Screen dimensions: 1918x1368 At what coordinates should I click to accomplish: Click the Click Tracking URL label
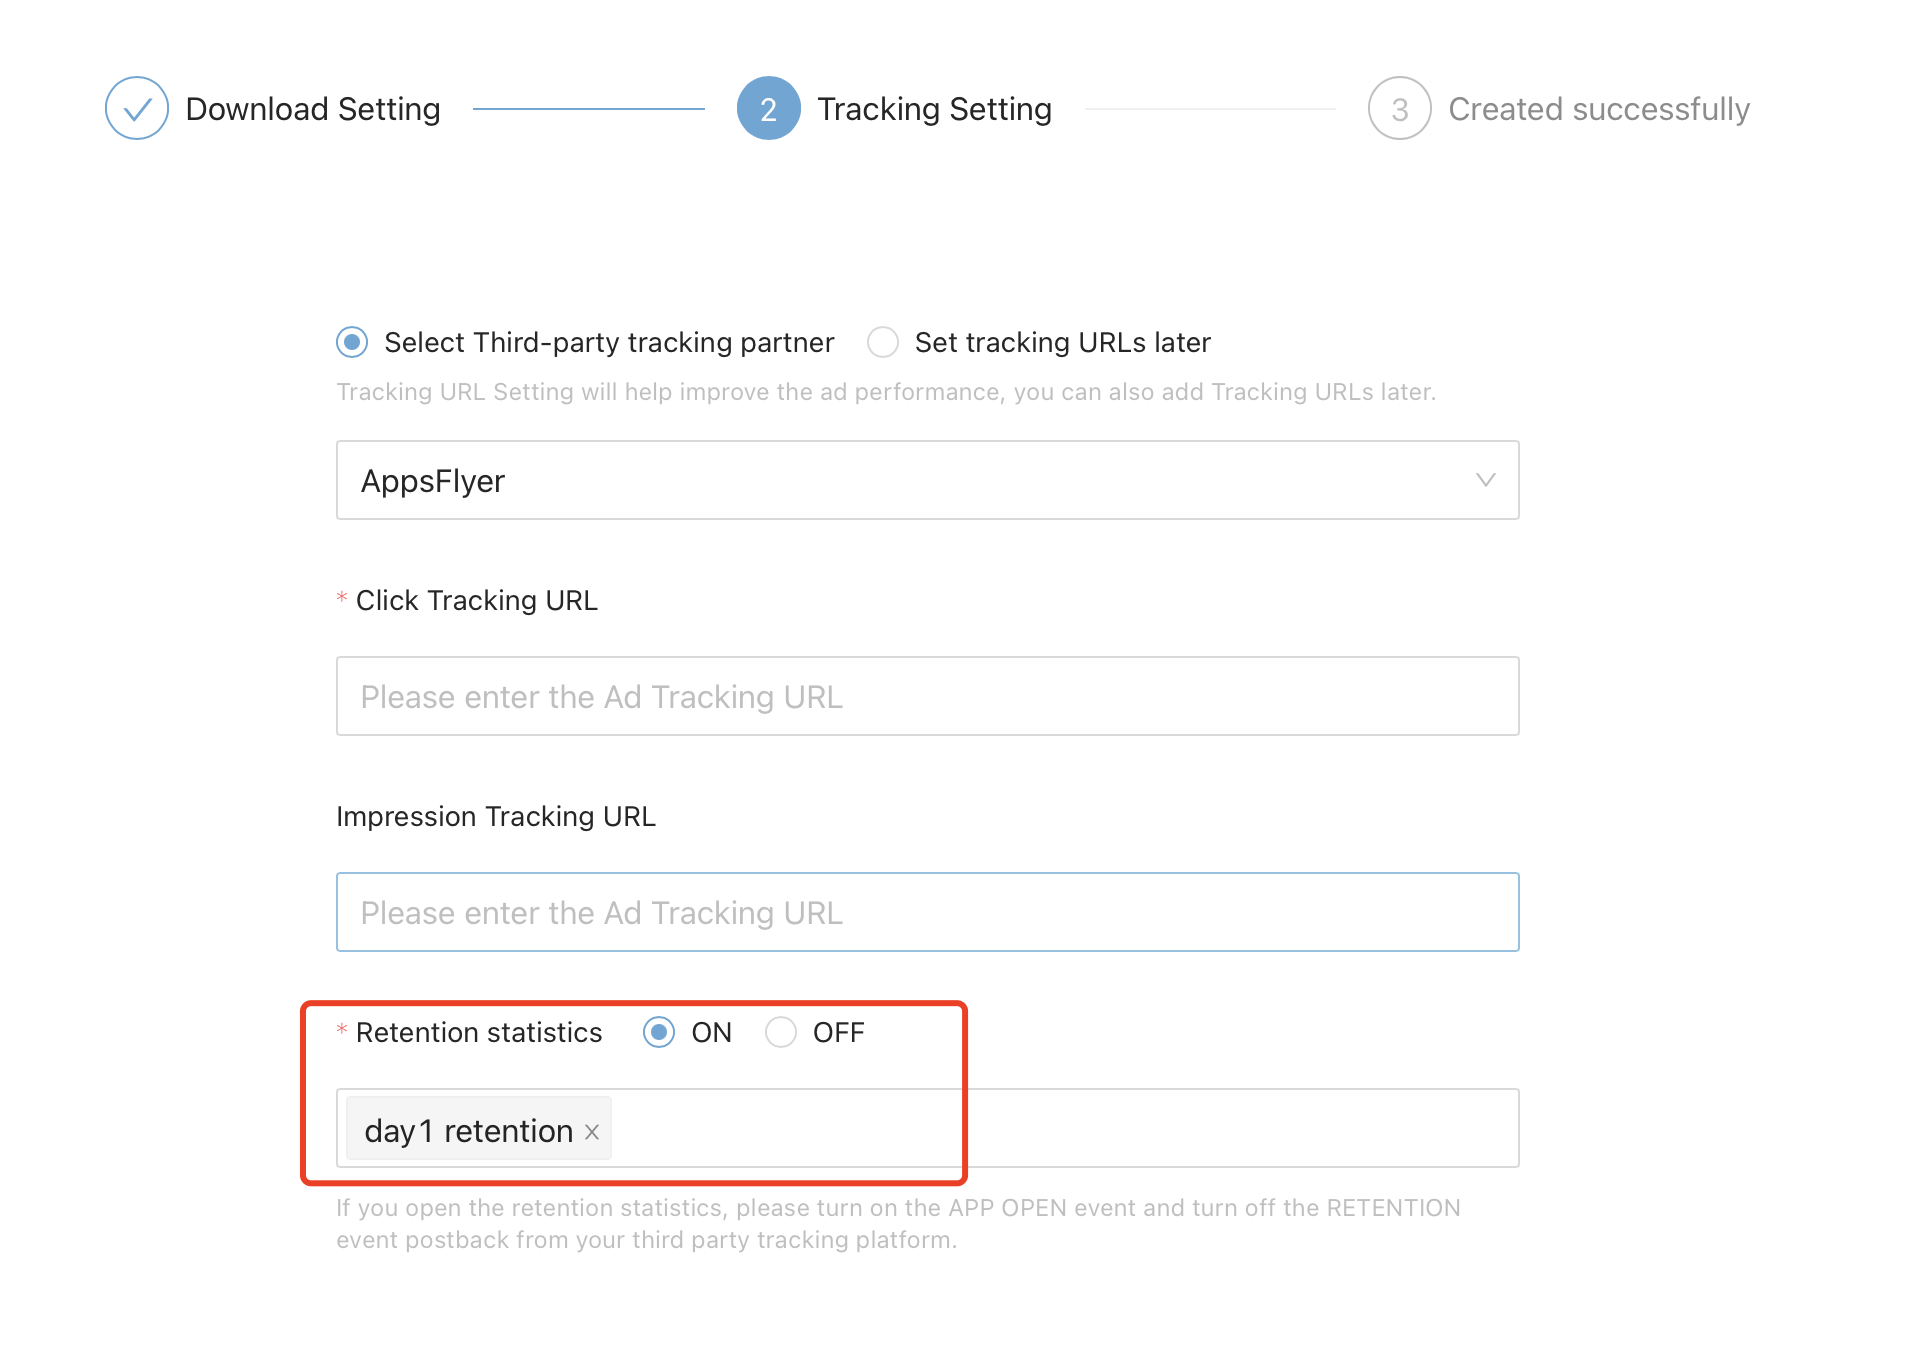476,600
